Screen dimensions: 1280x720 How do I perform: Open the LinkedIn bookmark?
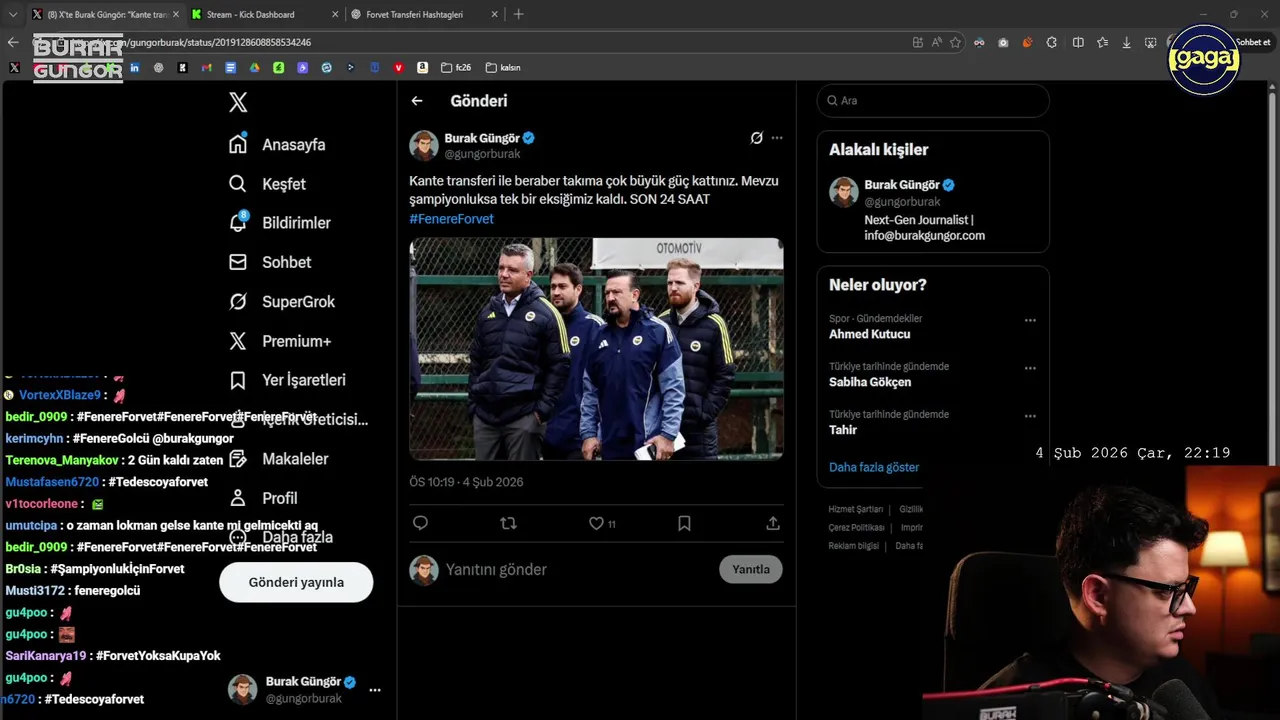(x=134, y=68)
